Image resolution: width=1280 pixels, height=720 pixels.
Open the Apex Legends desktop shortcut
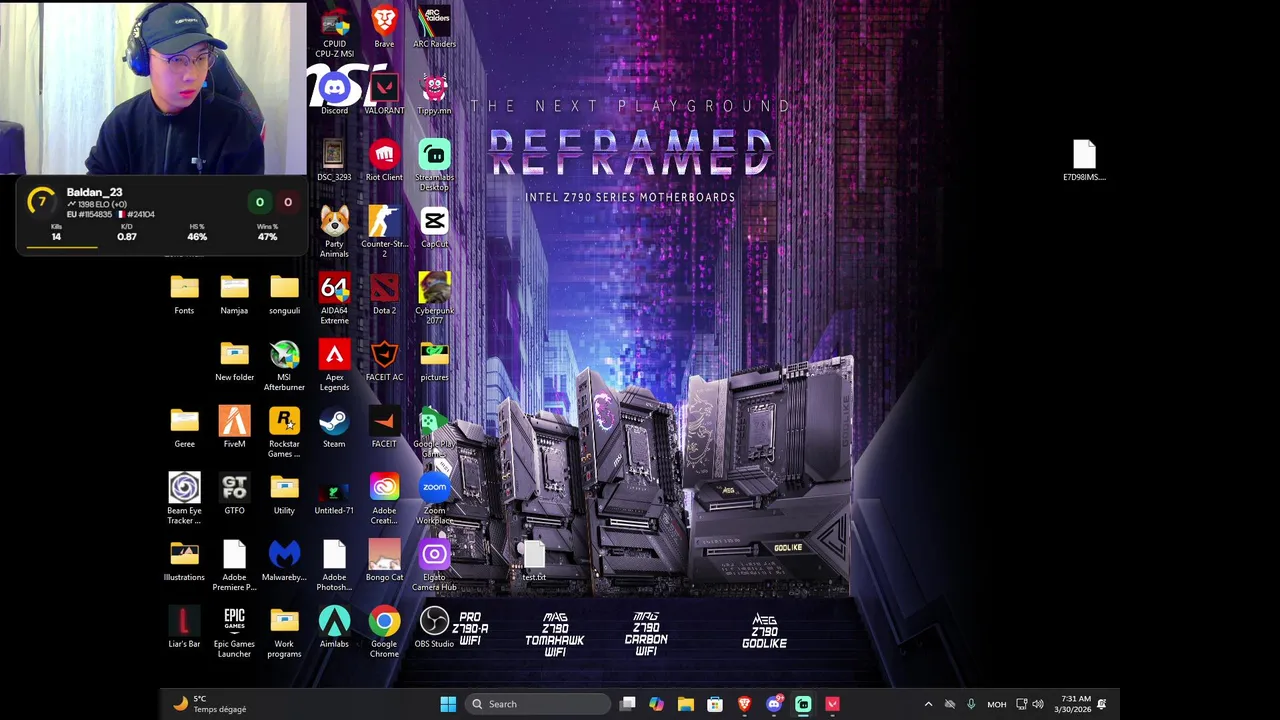[334, 366]
